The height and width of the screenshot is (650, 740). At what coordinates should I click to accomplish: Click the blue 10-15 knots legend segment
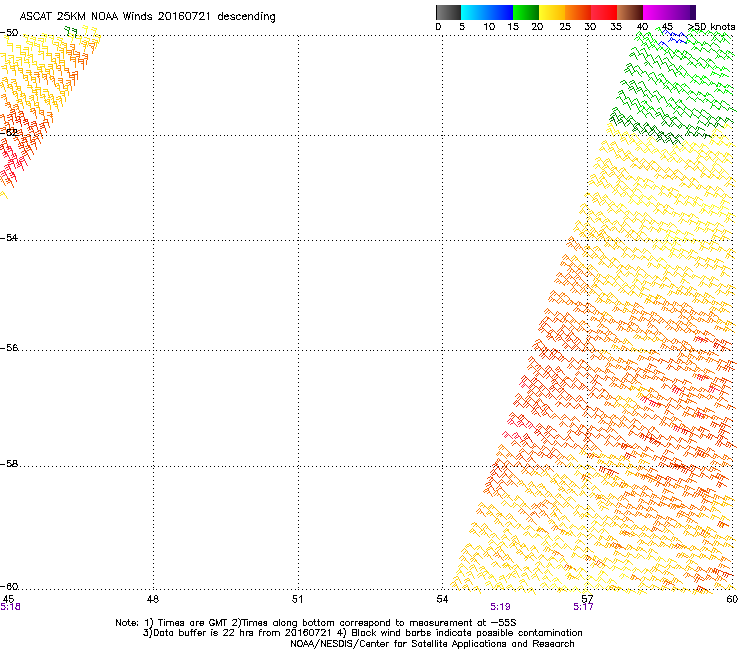(500, 12)
